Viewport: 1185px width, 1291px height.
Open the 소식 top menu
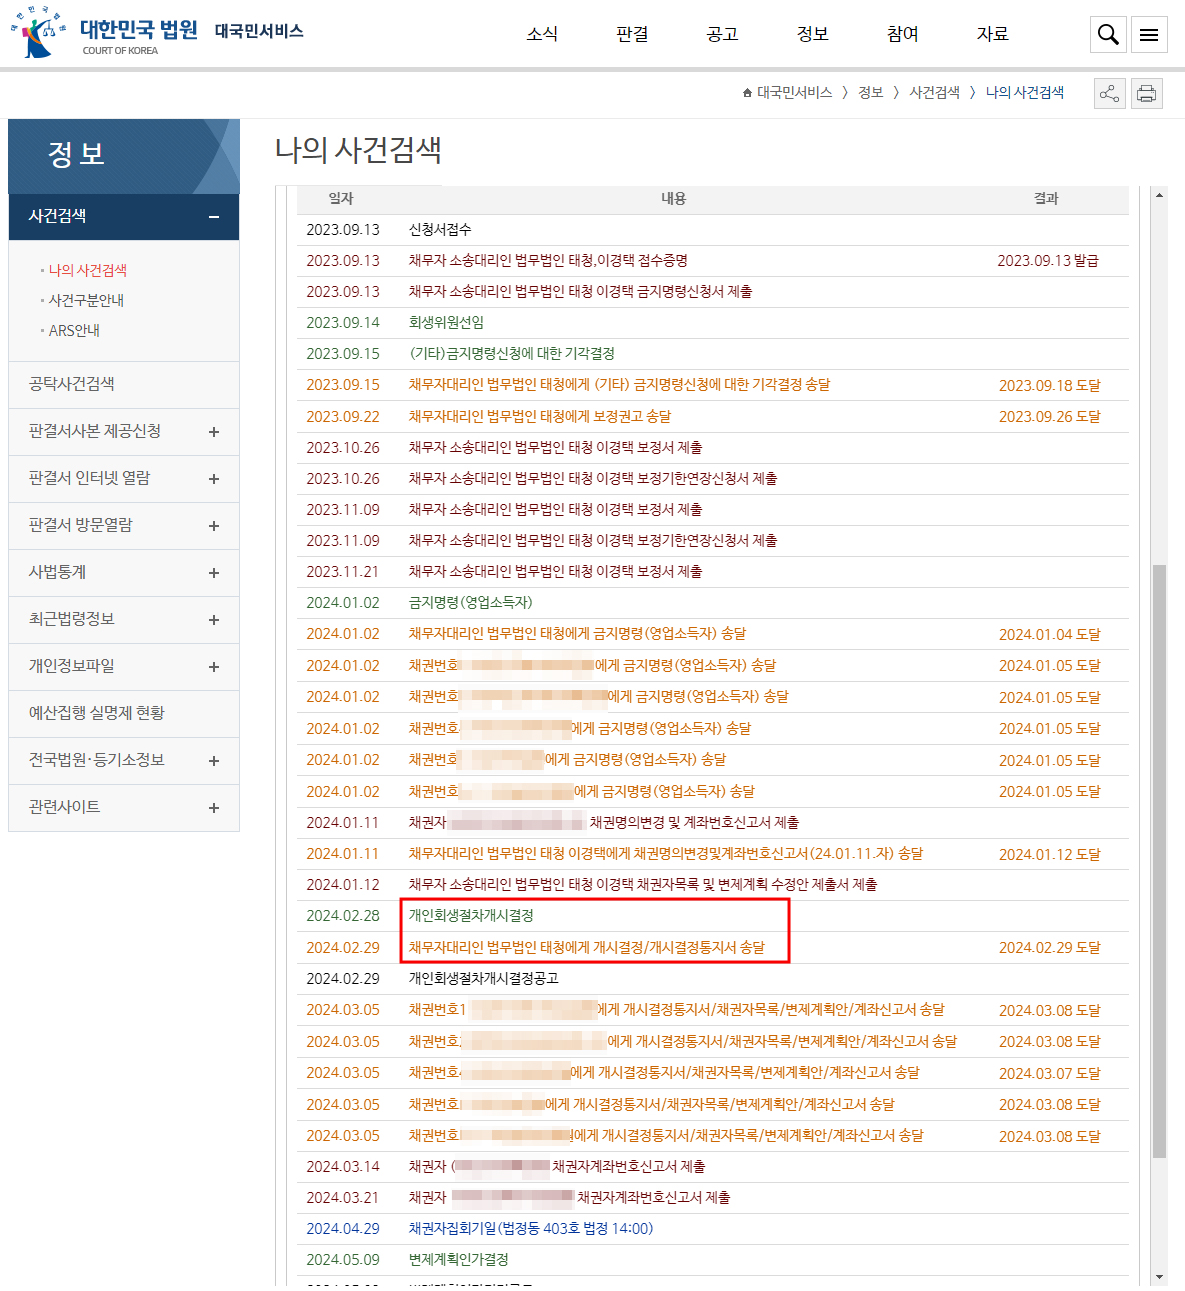point(542,34)
